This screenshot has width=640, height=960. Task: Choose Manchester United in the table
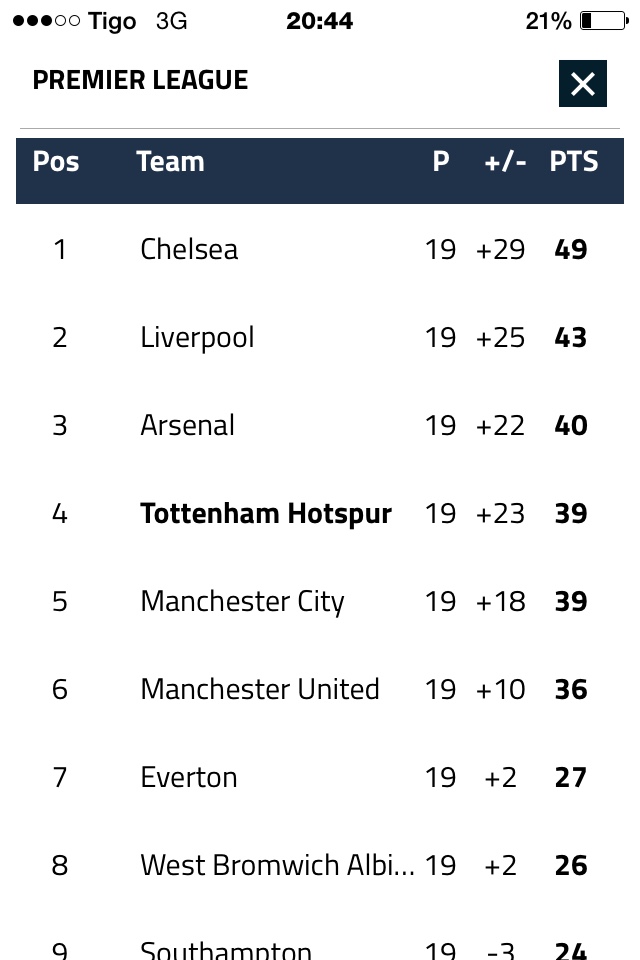coord(260,689)
